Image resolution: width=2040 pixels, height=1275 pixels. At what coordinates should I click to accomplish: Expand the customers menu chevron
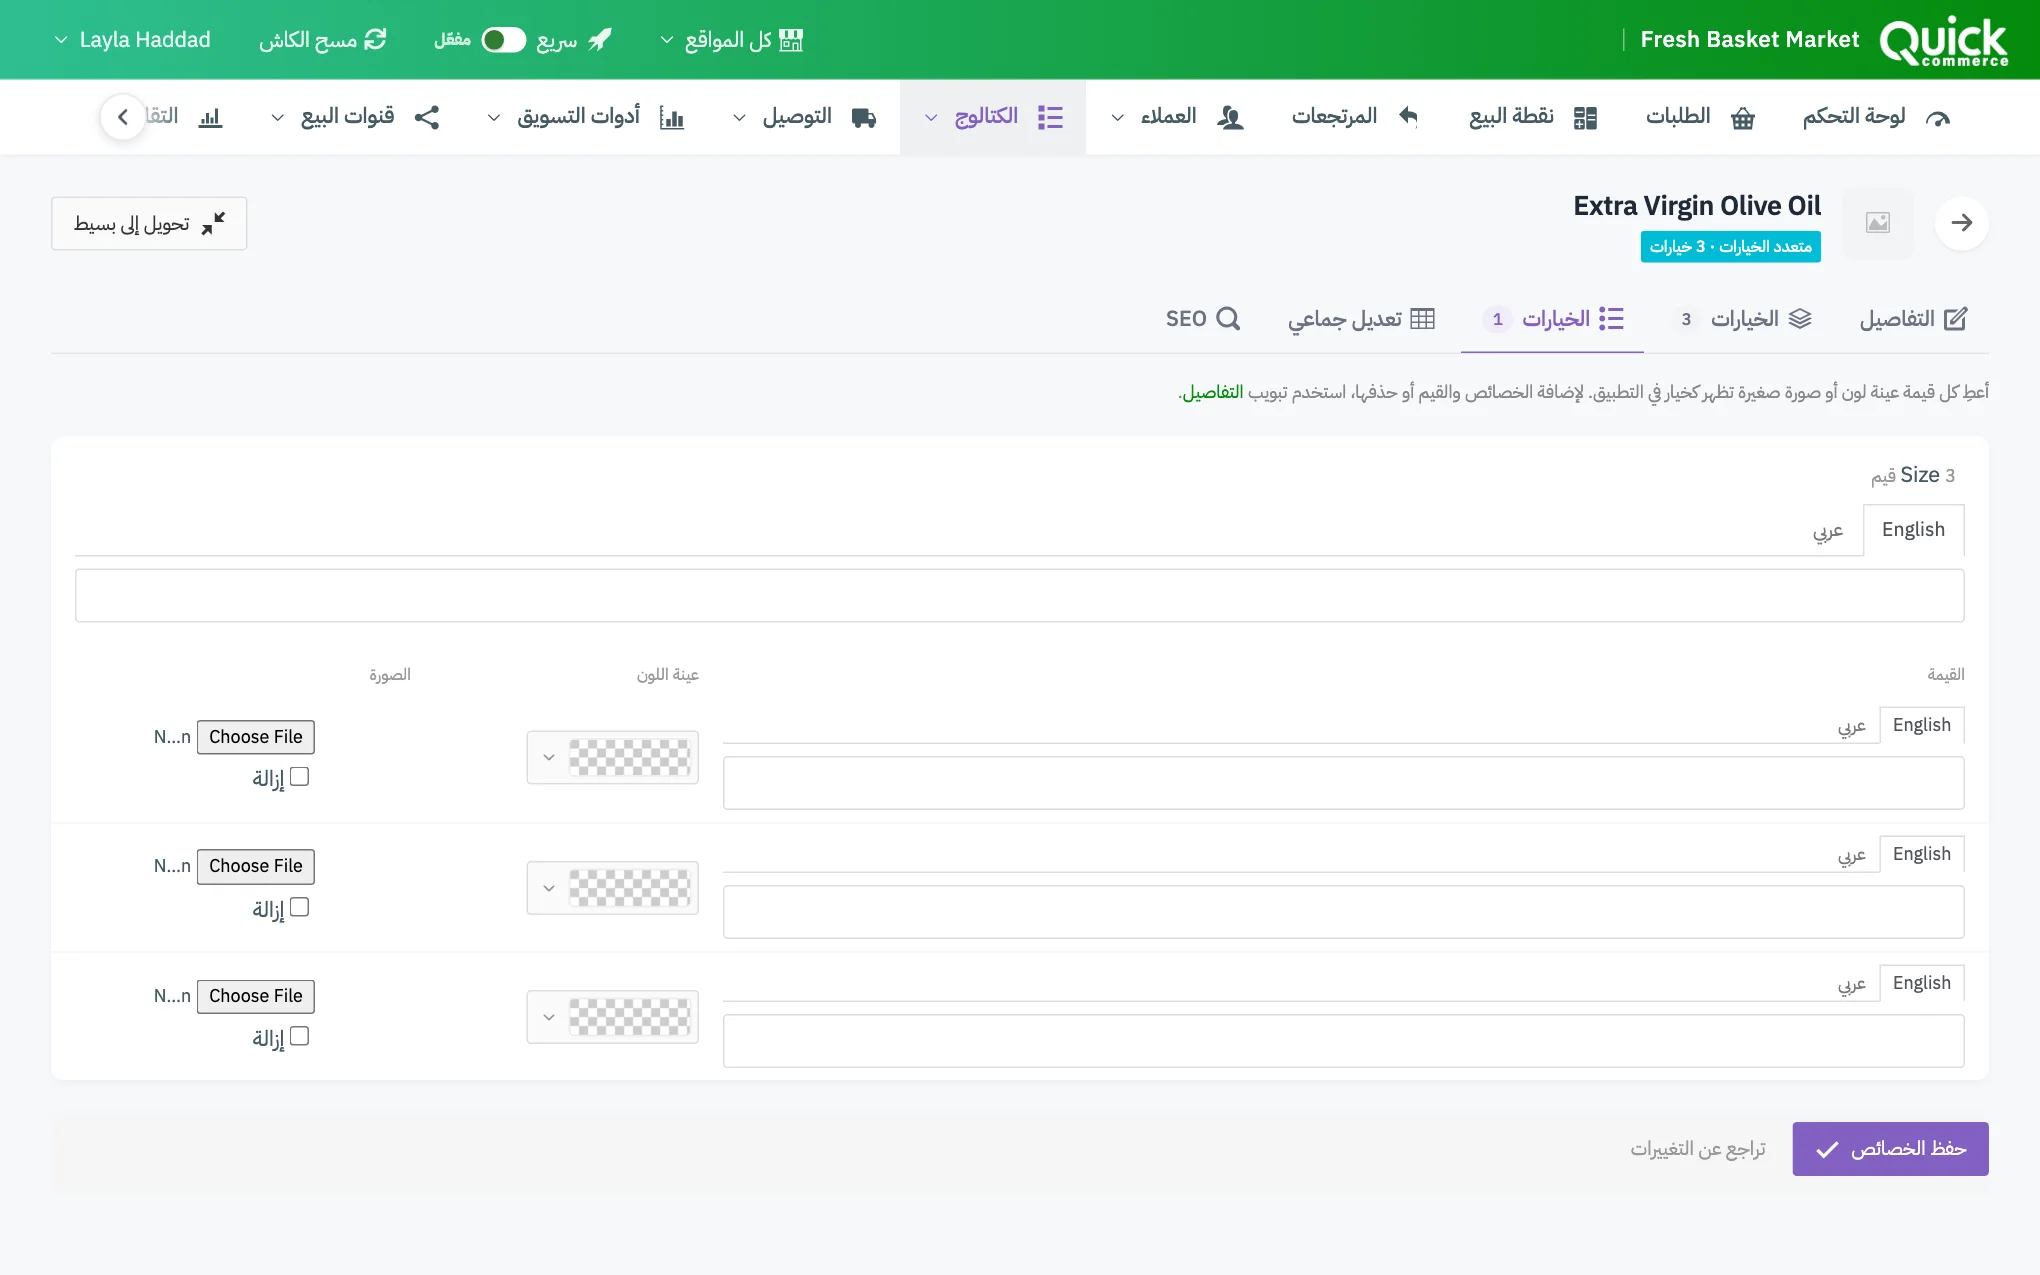(x=1117, y=118)
